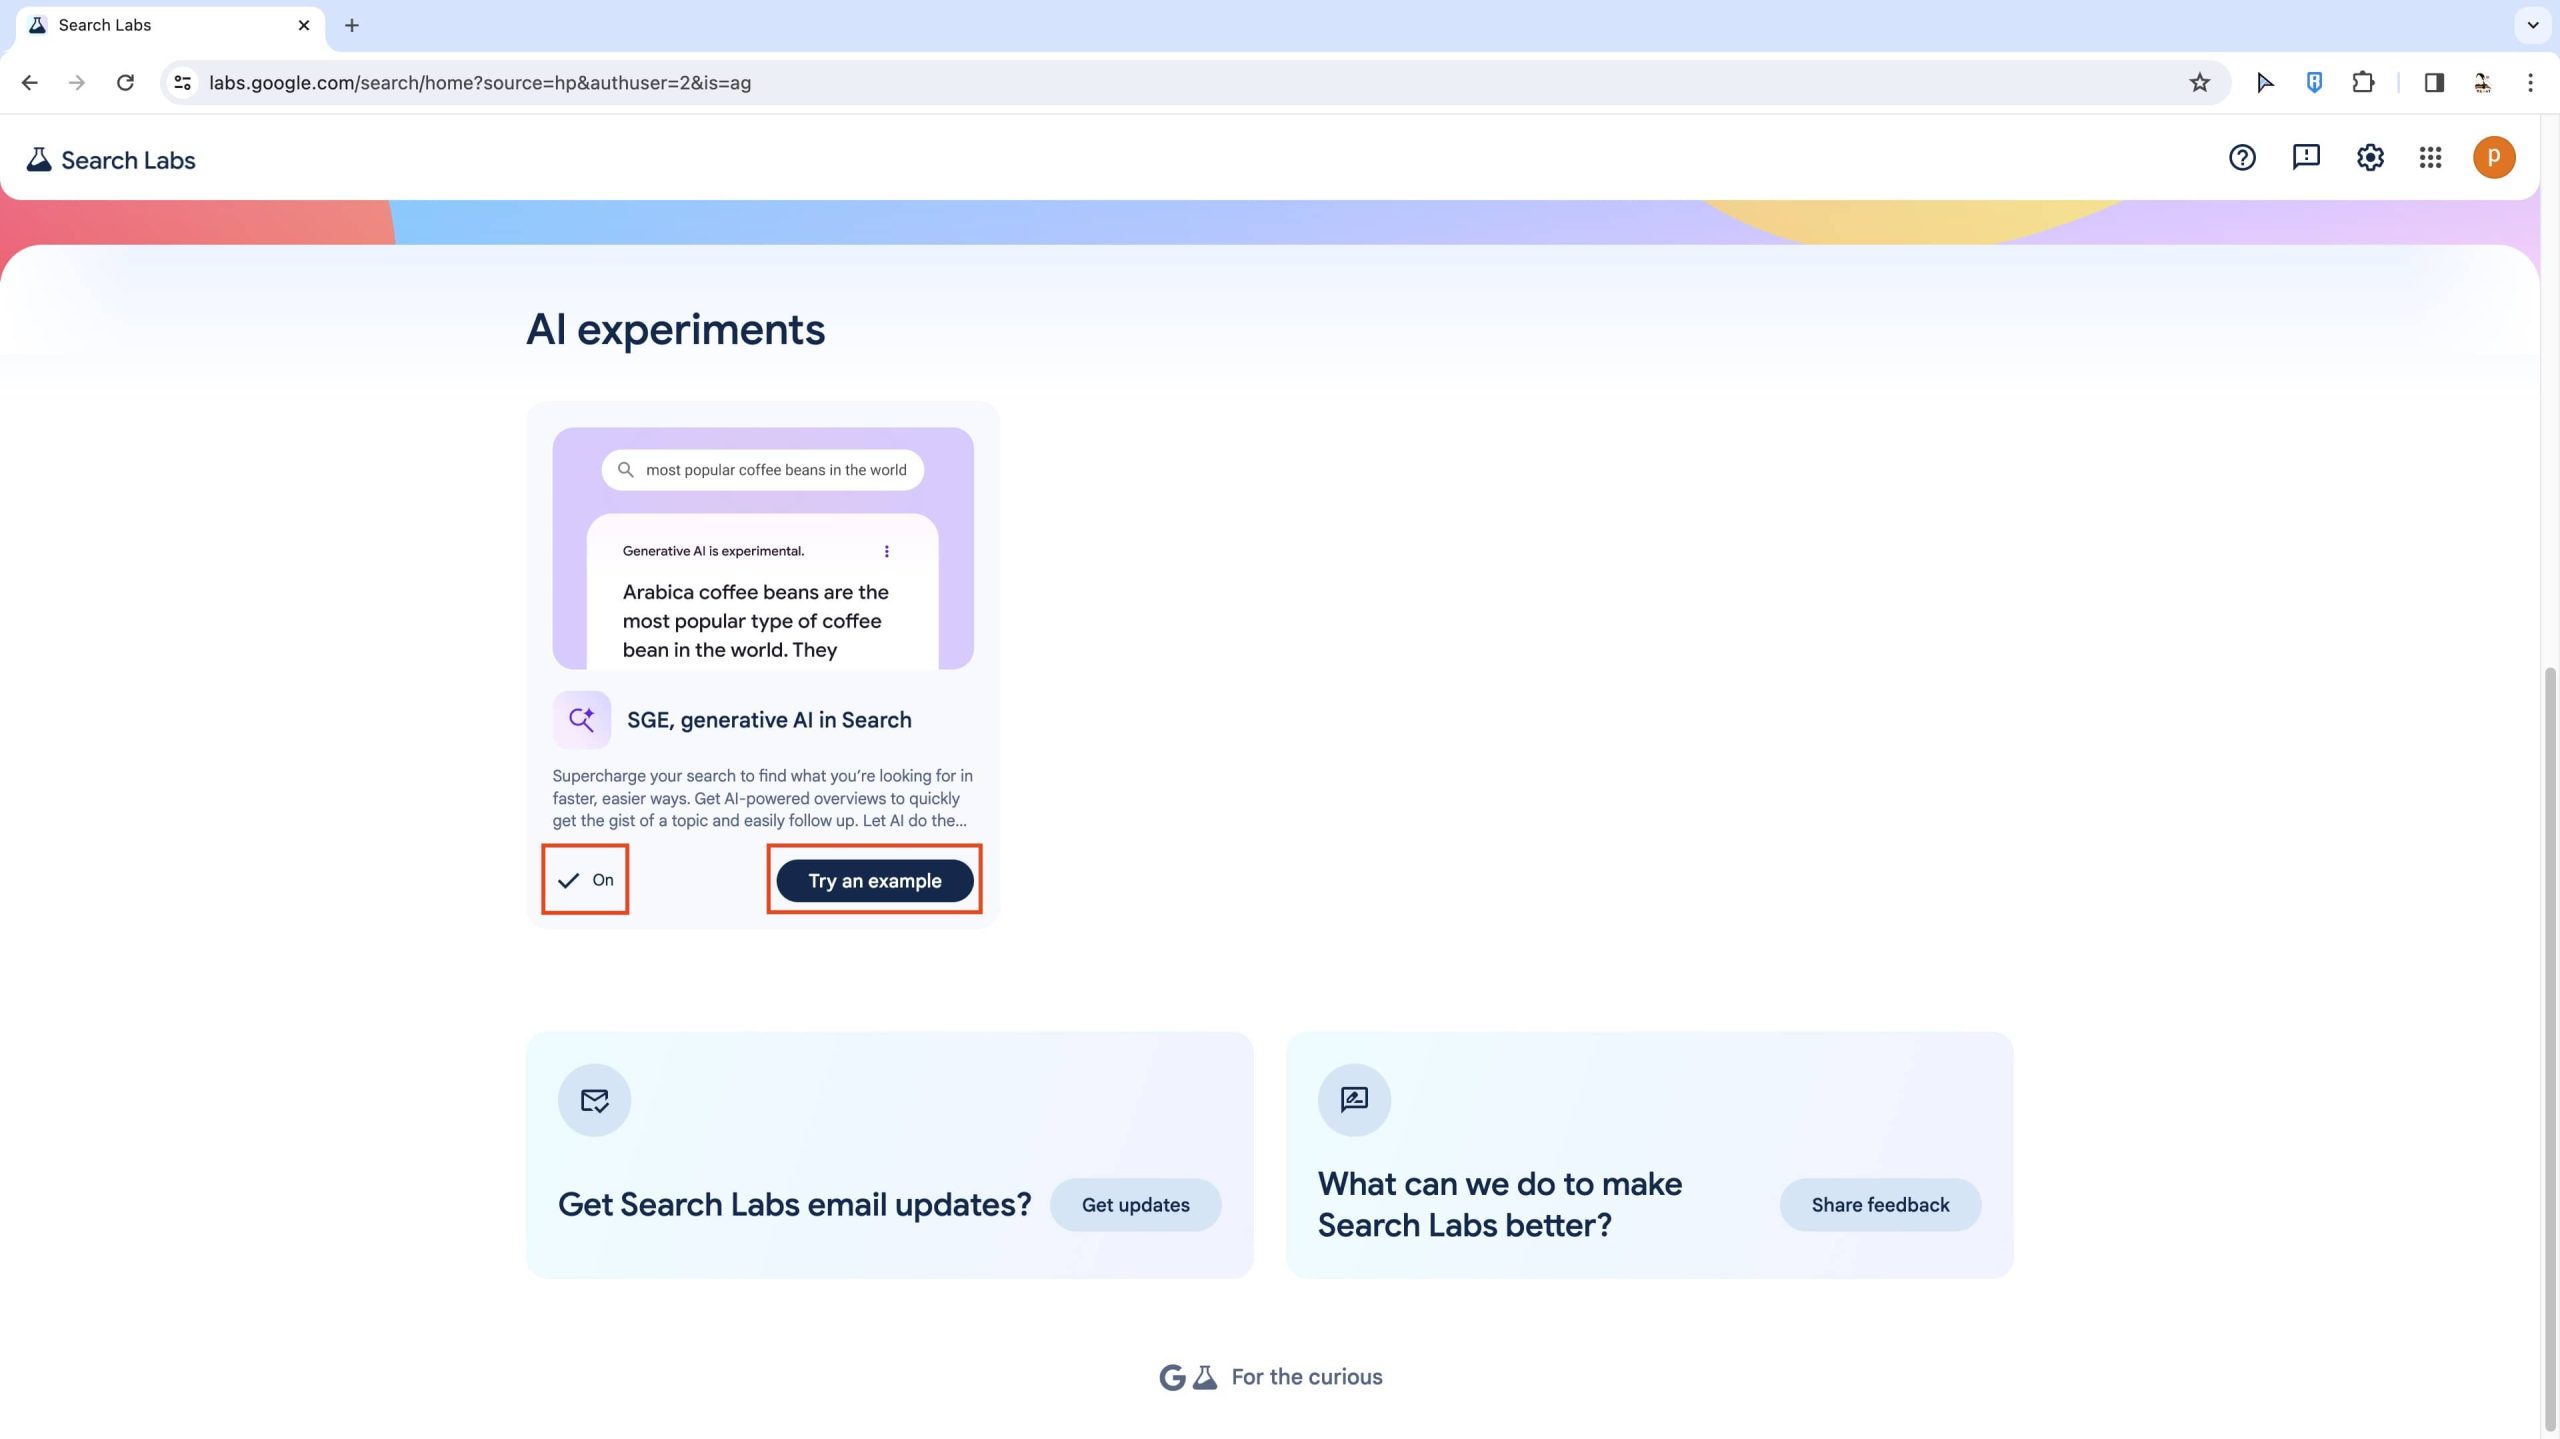This screenshot has height=1439, width=2560.
Task: Open the Google apps grid
Action: click(2430, 157)
